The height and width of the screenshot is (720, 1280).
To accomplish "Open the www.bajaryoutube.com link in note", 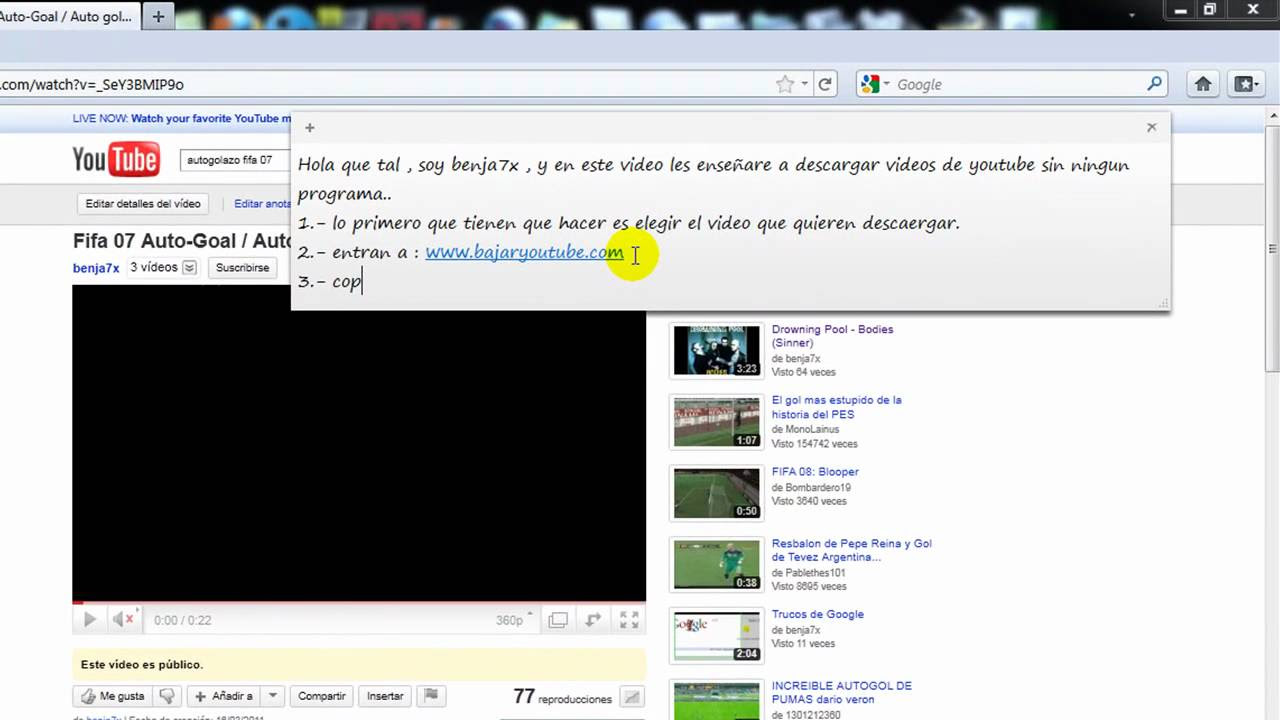I will tap(524, 252).
